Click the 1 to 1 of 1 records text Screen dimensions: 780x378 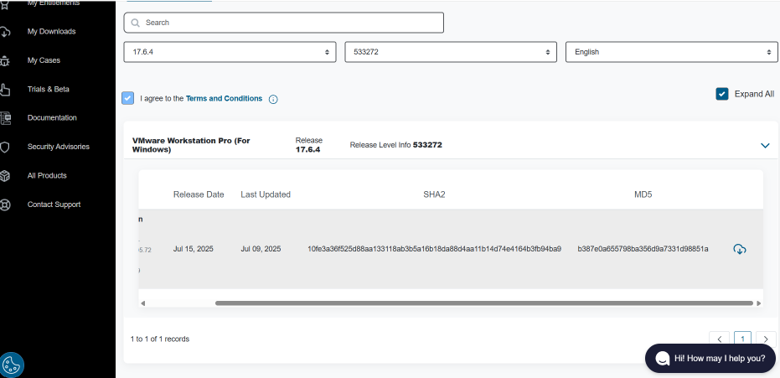point(160,339)
